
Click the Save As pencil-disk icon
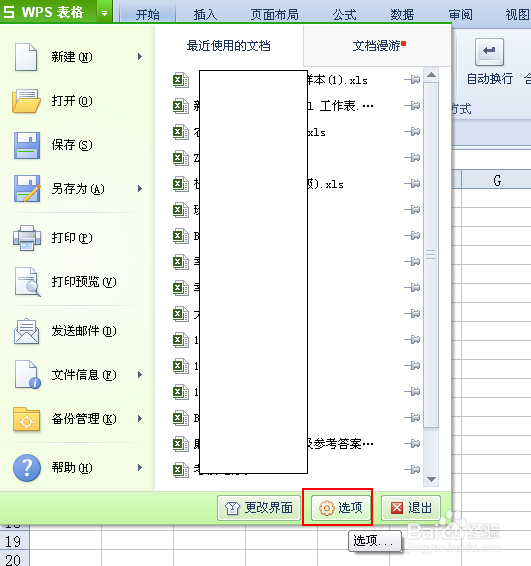point(27,188)
